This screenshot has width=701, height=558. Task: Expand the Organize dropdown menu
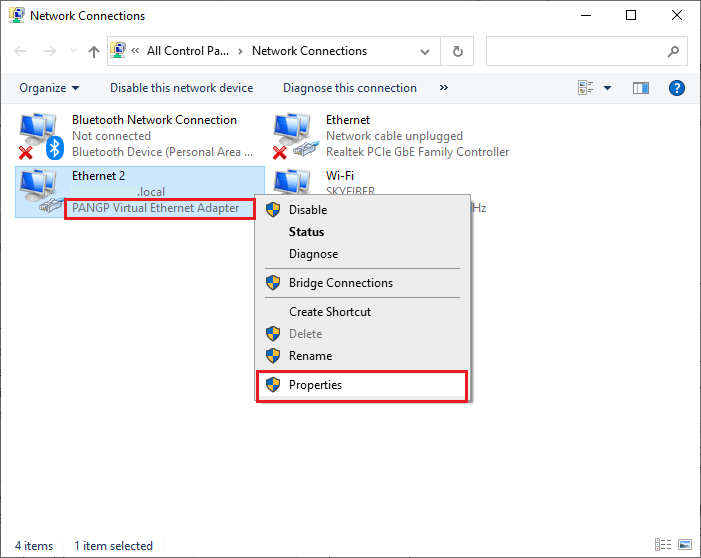[49, 88]
